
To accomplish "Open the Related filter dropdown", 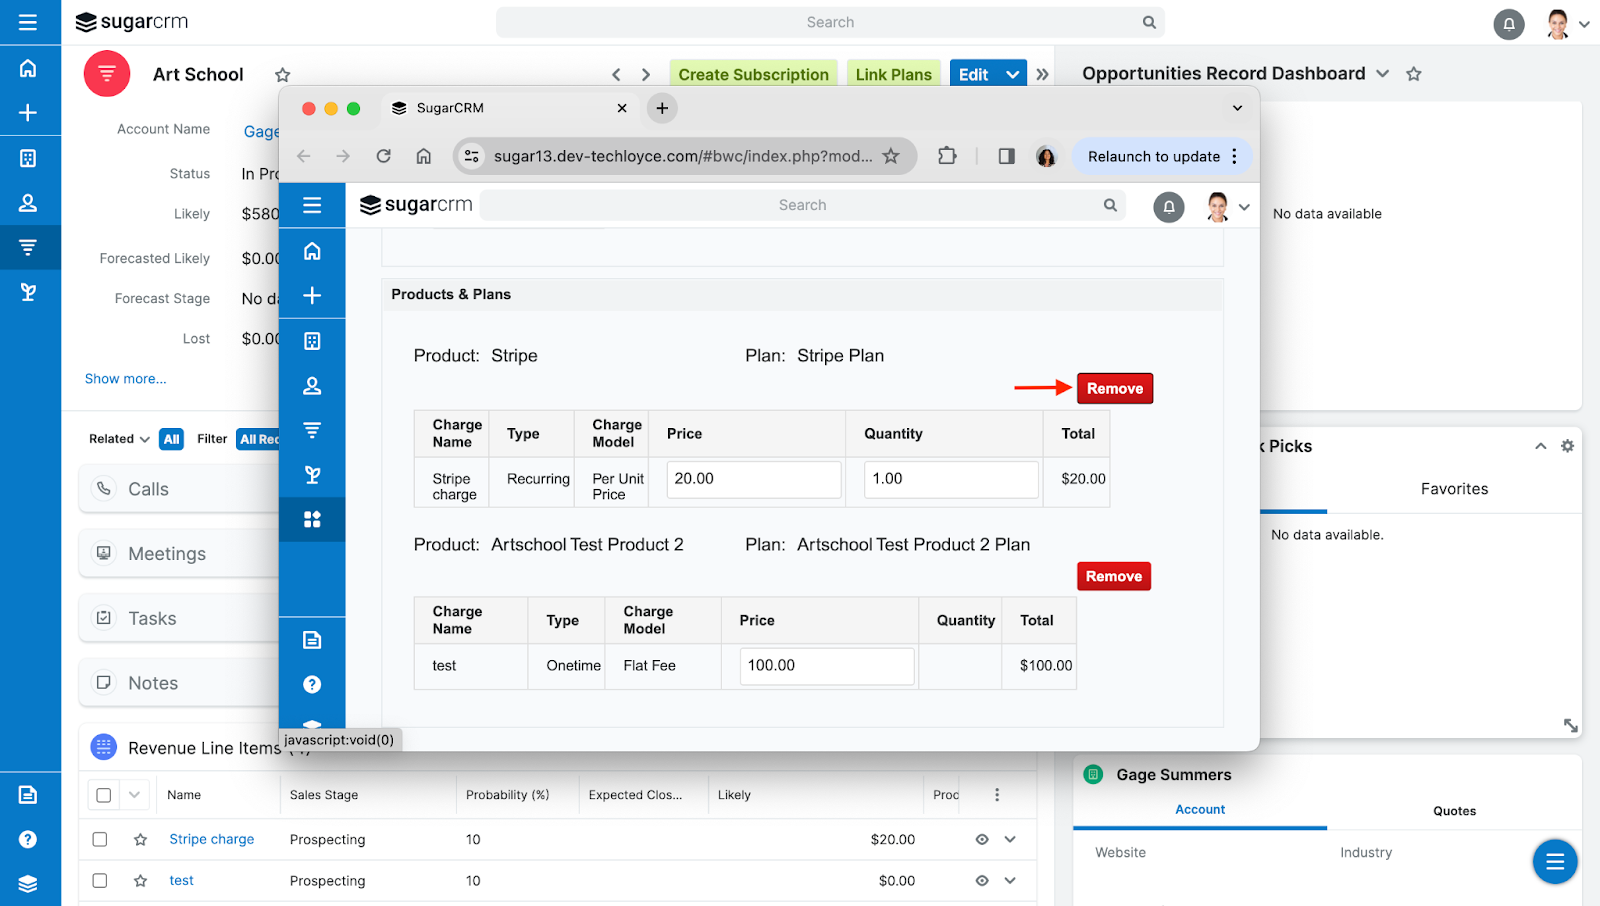I will click(x=117, y=438).
